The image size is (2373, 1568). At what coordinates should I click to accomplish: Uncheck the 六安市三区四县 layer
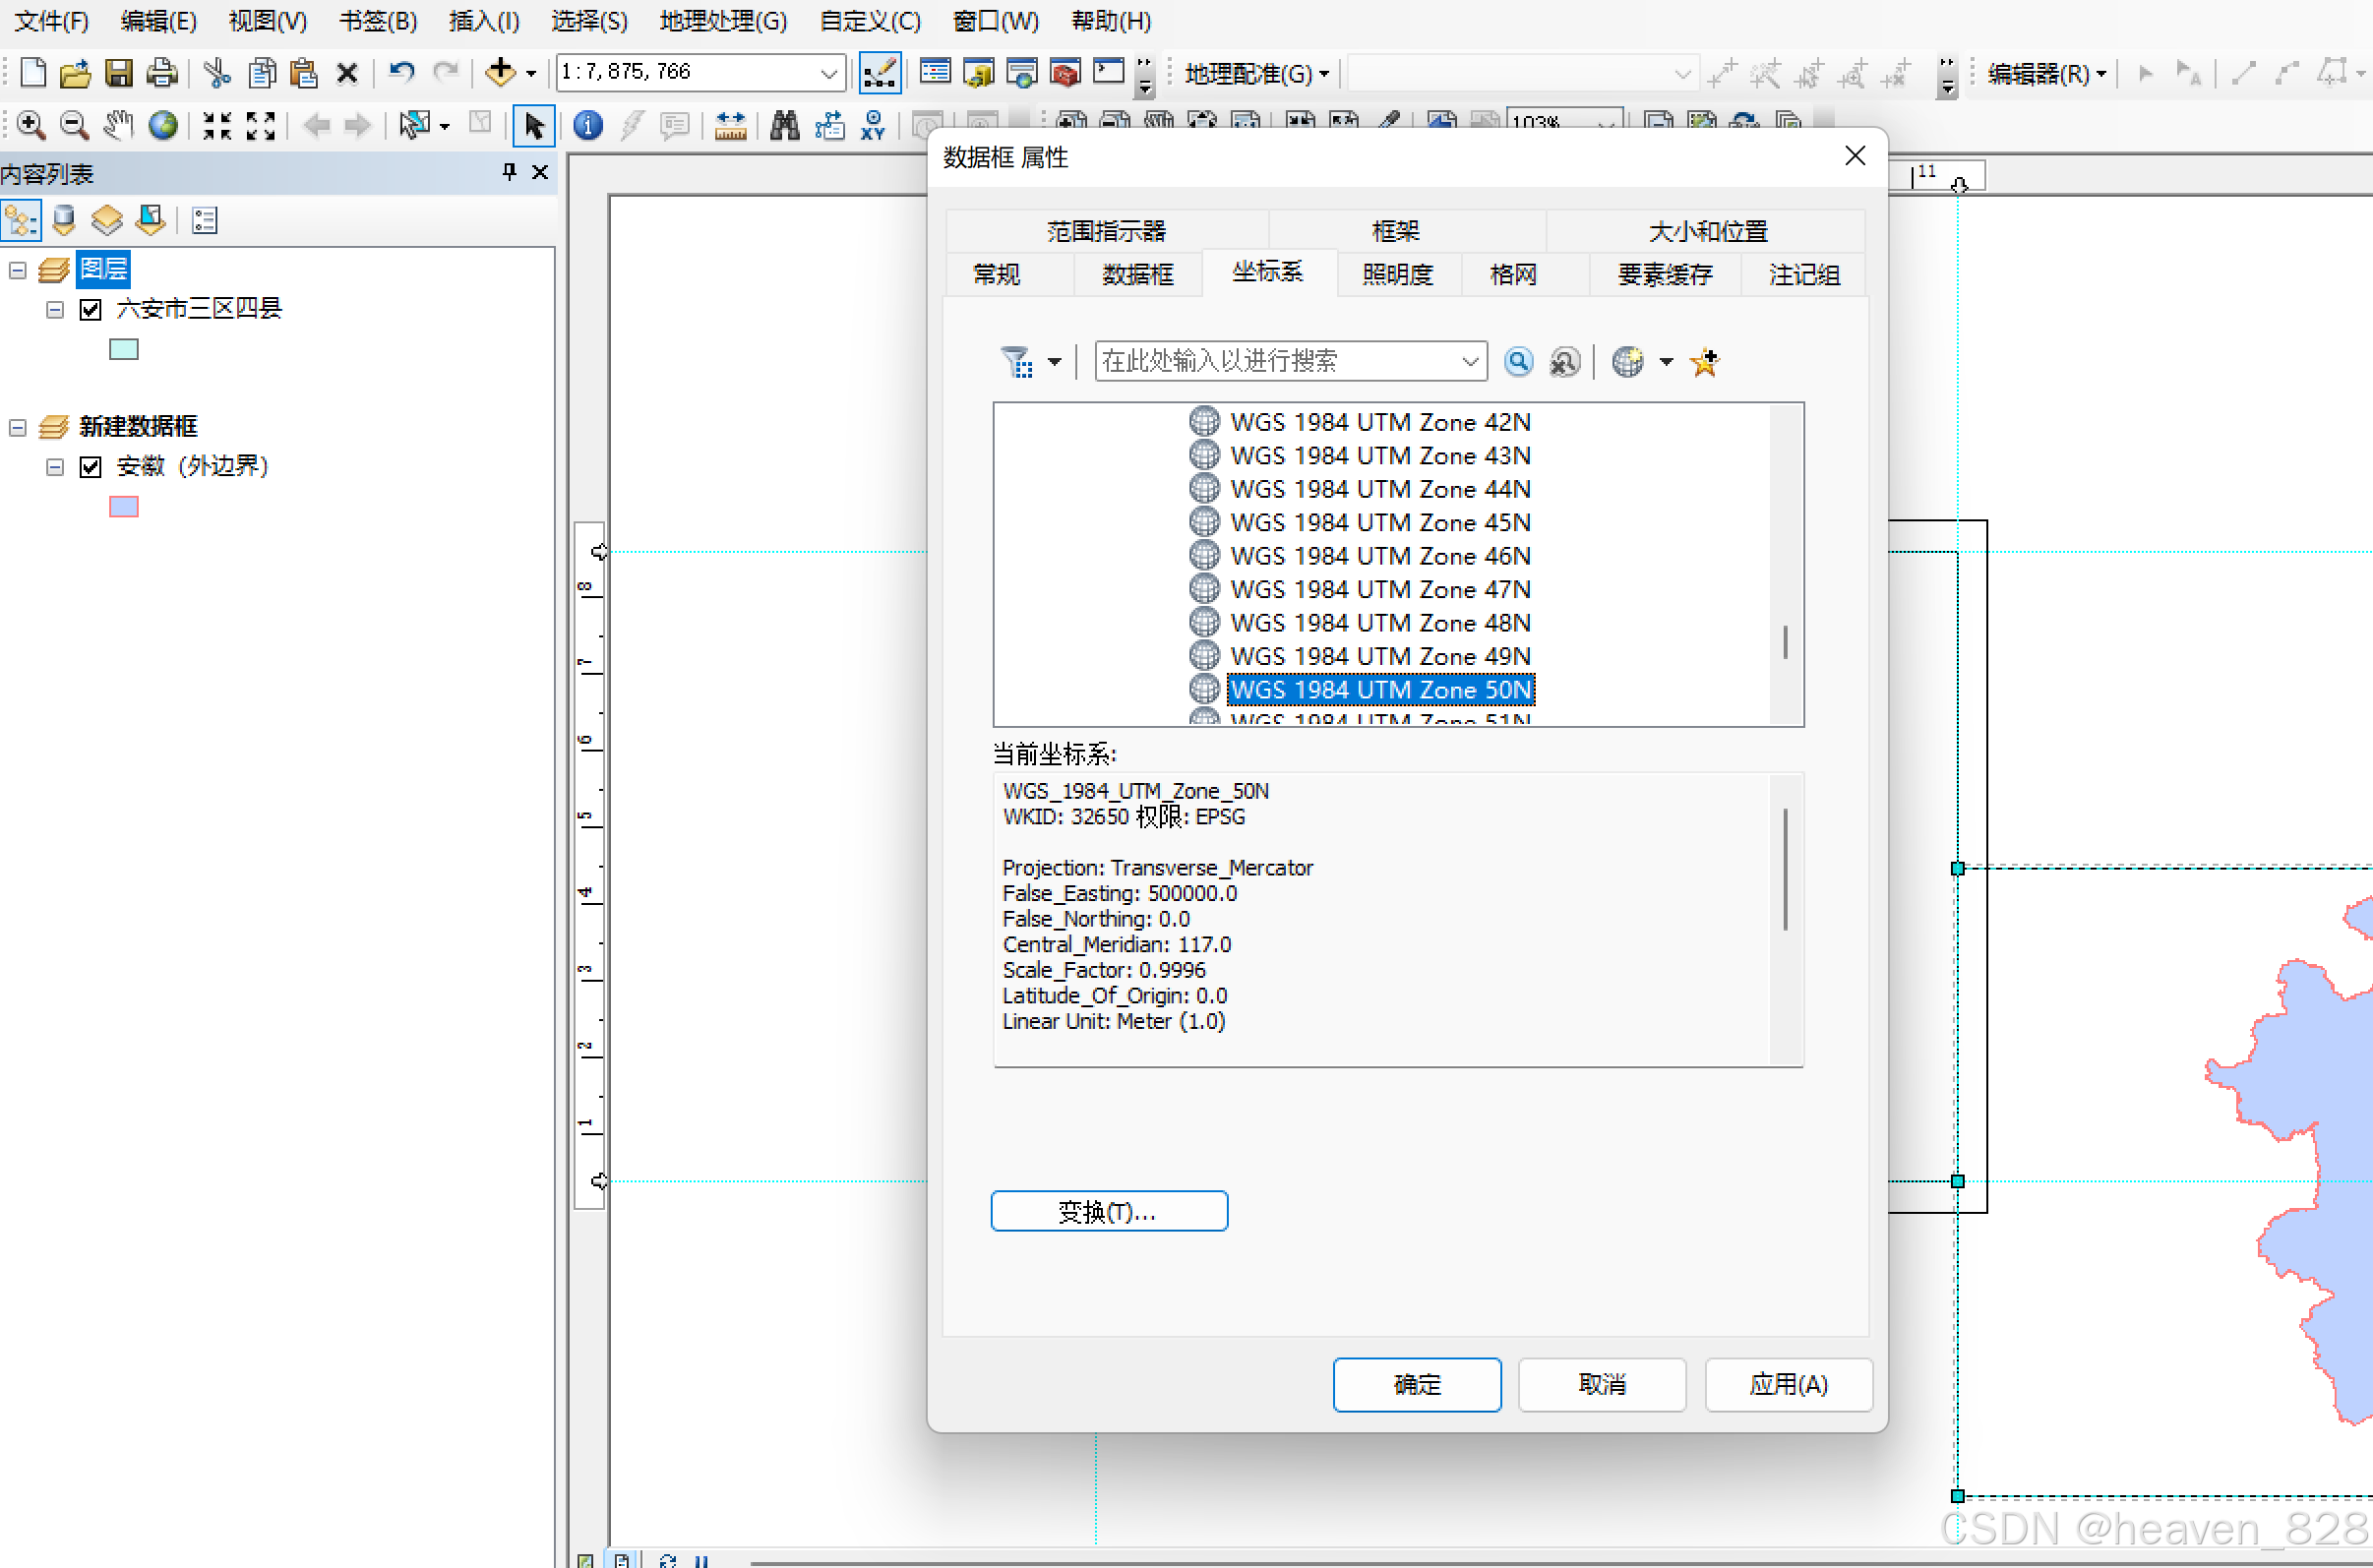coord(91,309)
